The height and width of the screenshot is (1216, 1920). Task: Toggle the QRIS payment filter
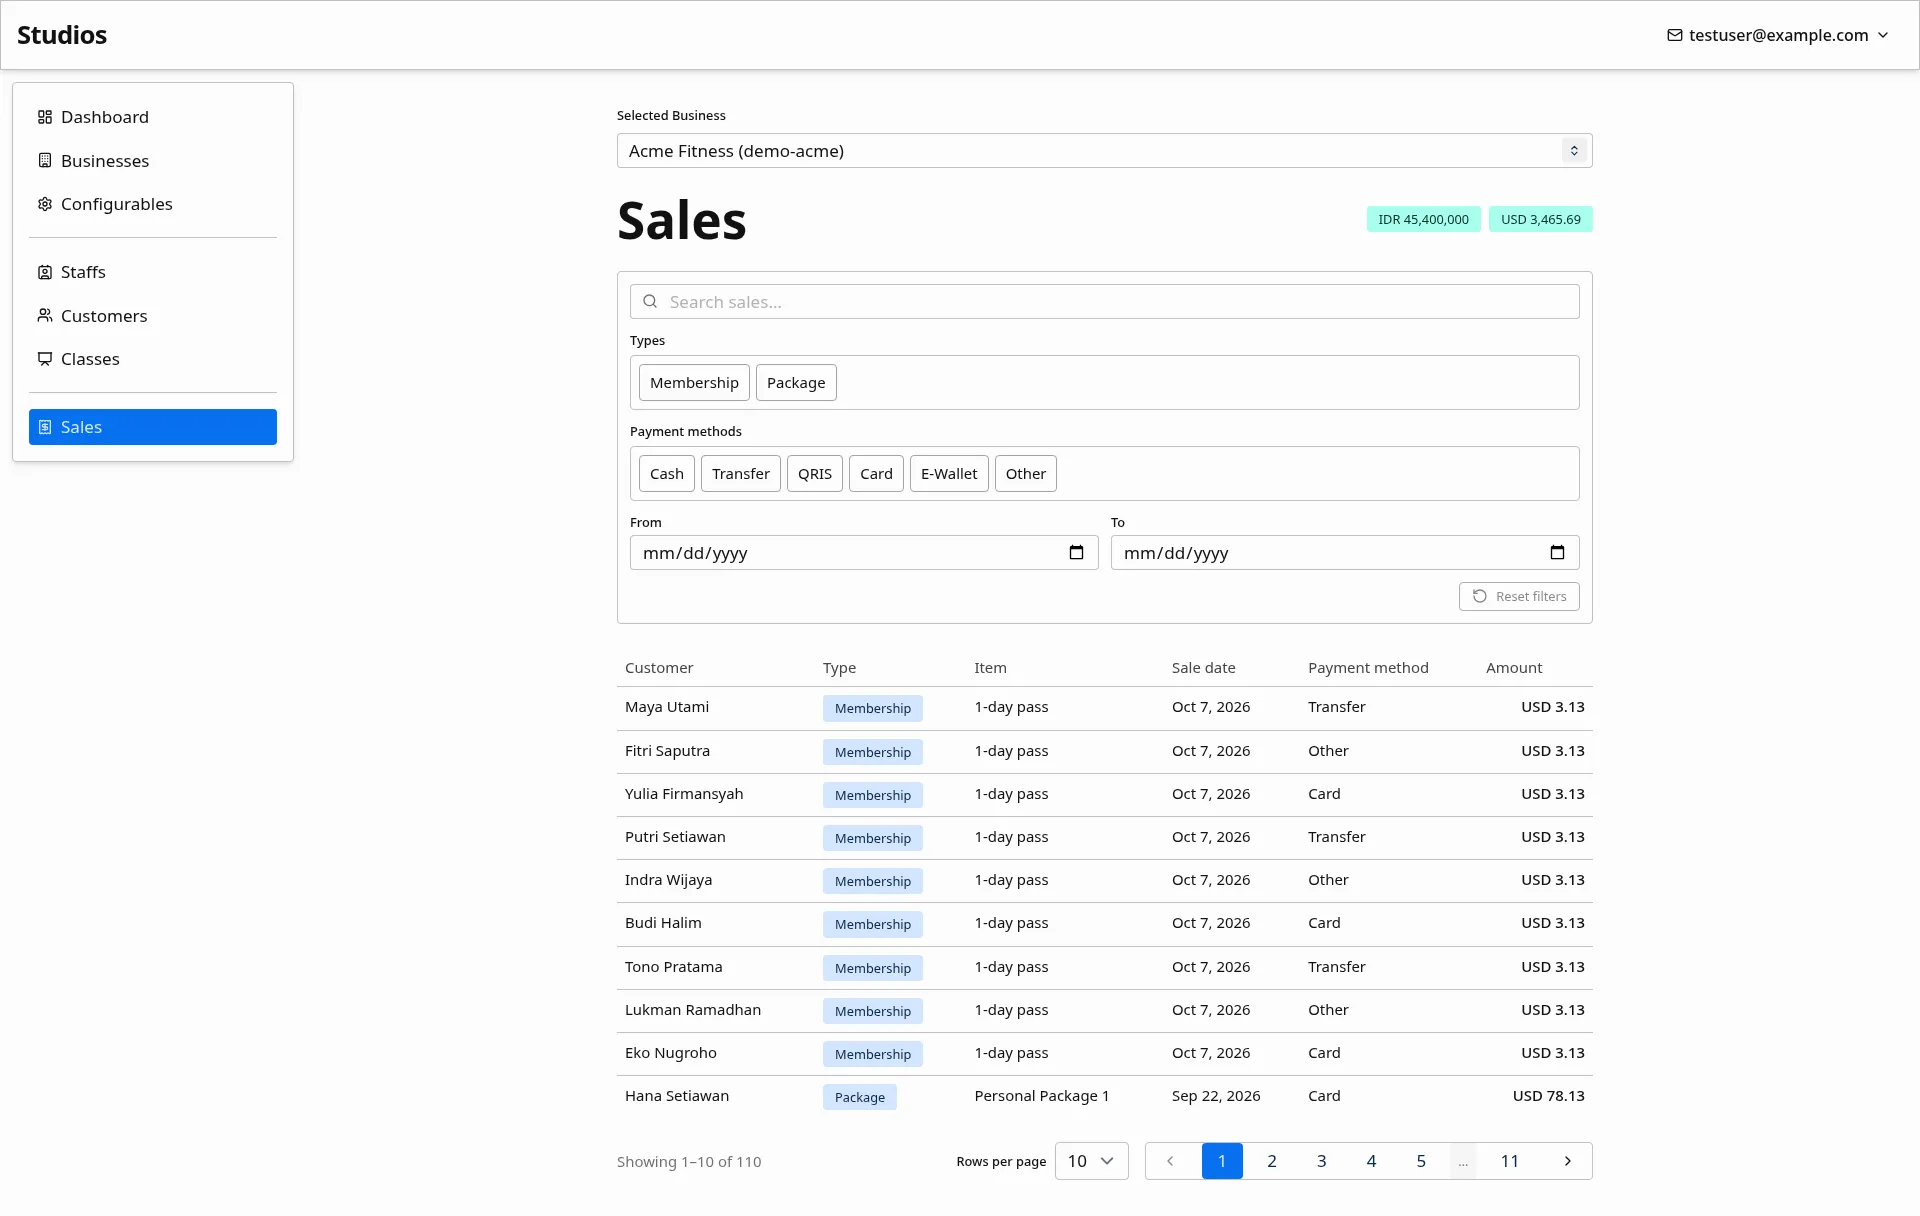tap(815, 474)
